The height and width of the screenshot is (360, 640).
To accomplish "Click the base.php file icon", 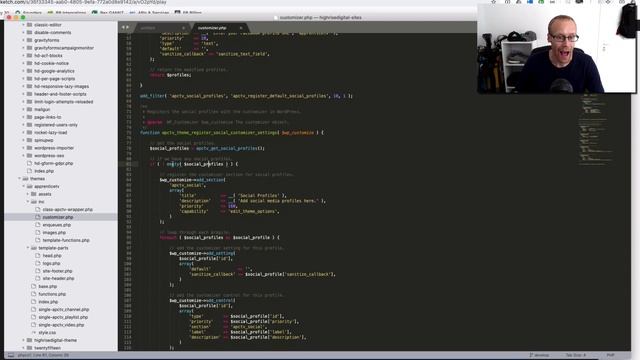I will click(34, 287).
